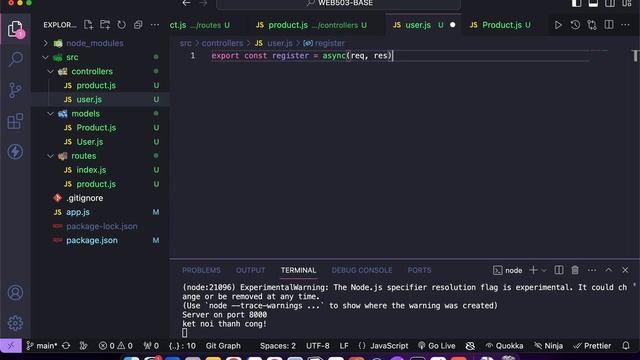Collapse all folders in Explorer

[138, 25]
